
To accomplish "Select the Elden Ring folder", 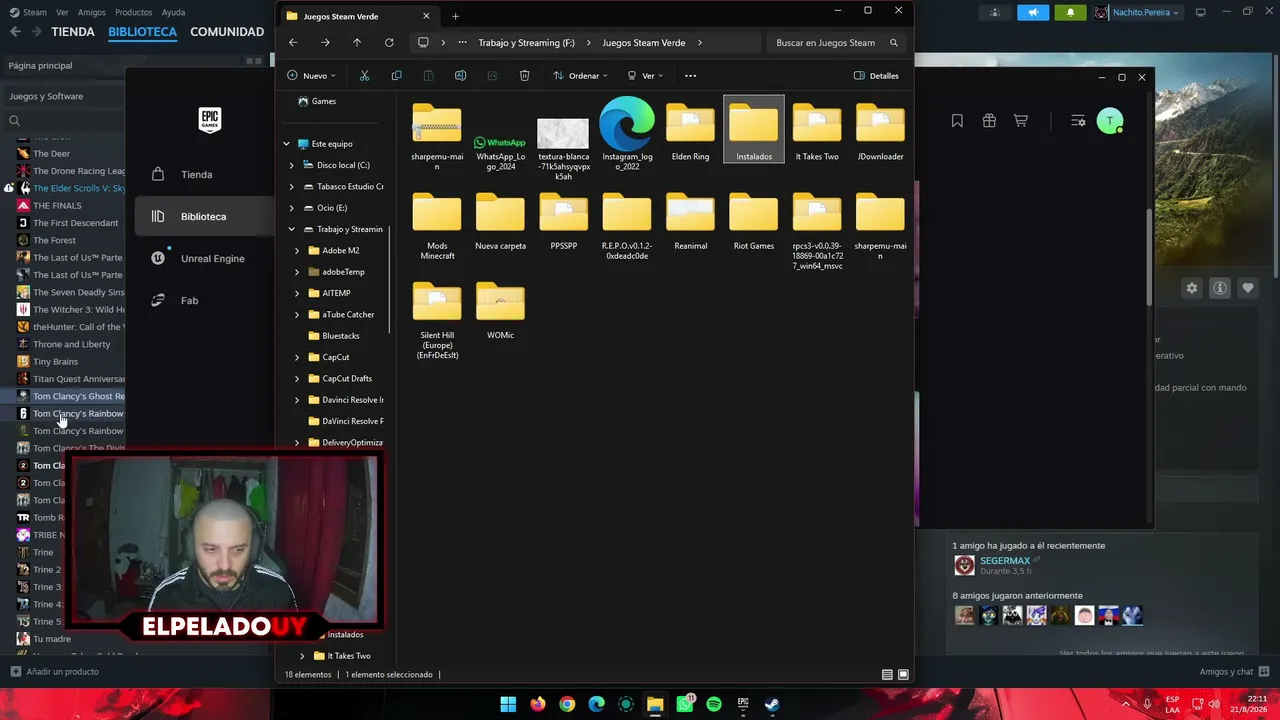I will point(690,131).
